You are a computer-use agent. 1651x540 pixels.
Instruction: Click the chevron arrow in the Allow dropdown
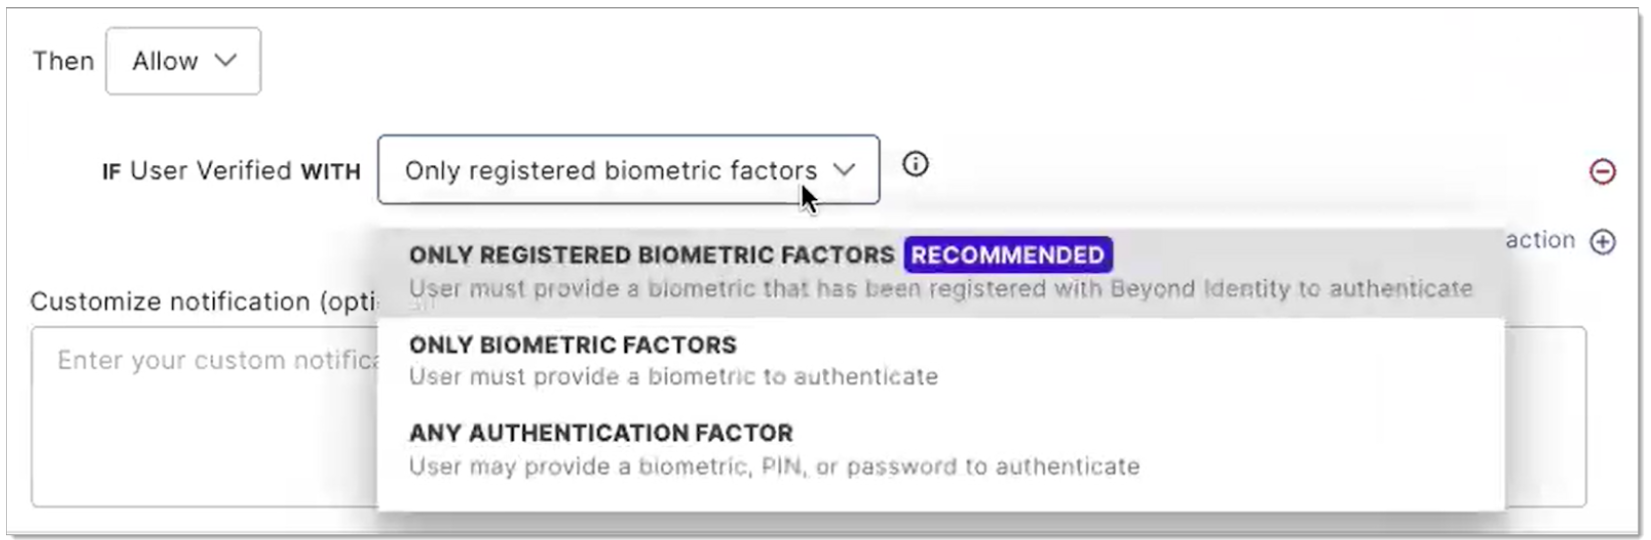pyautogui.click(x=227, y=61)
